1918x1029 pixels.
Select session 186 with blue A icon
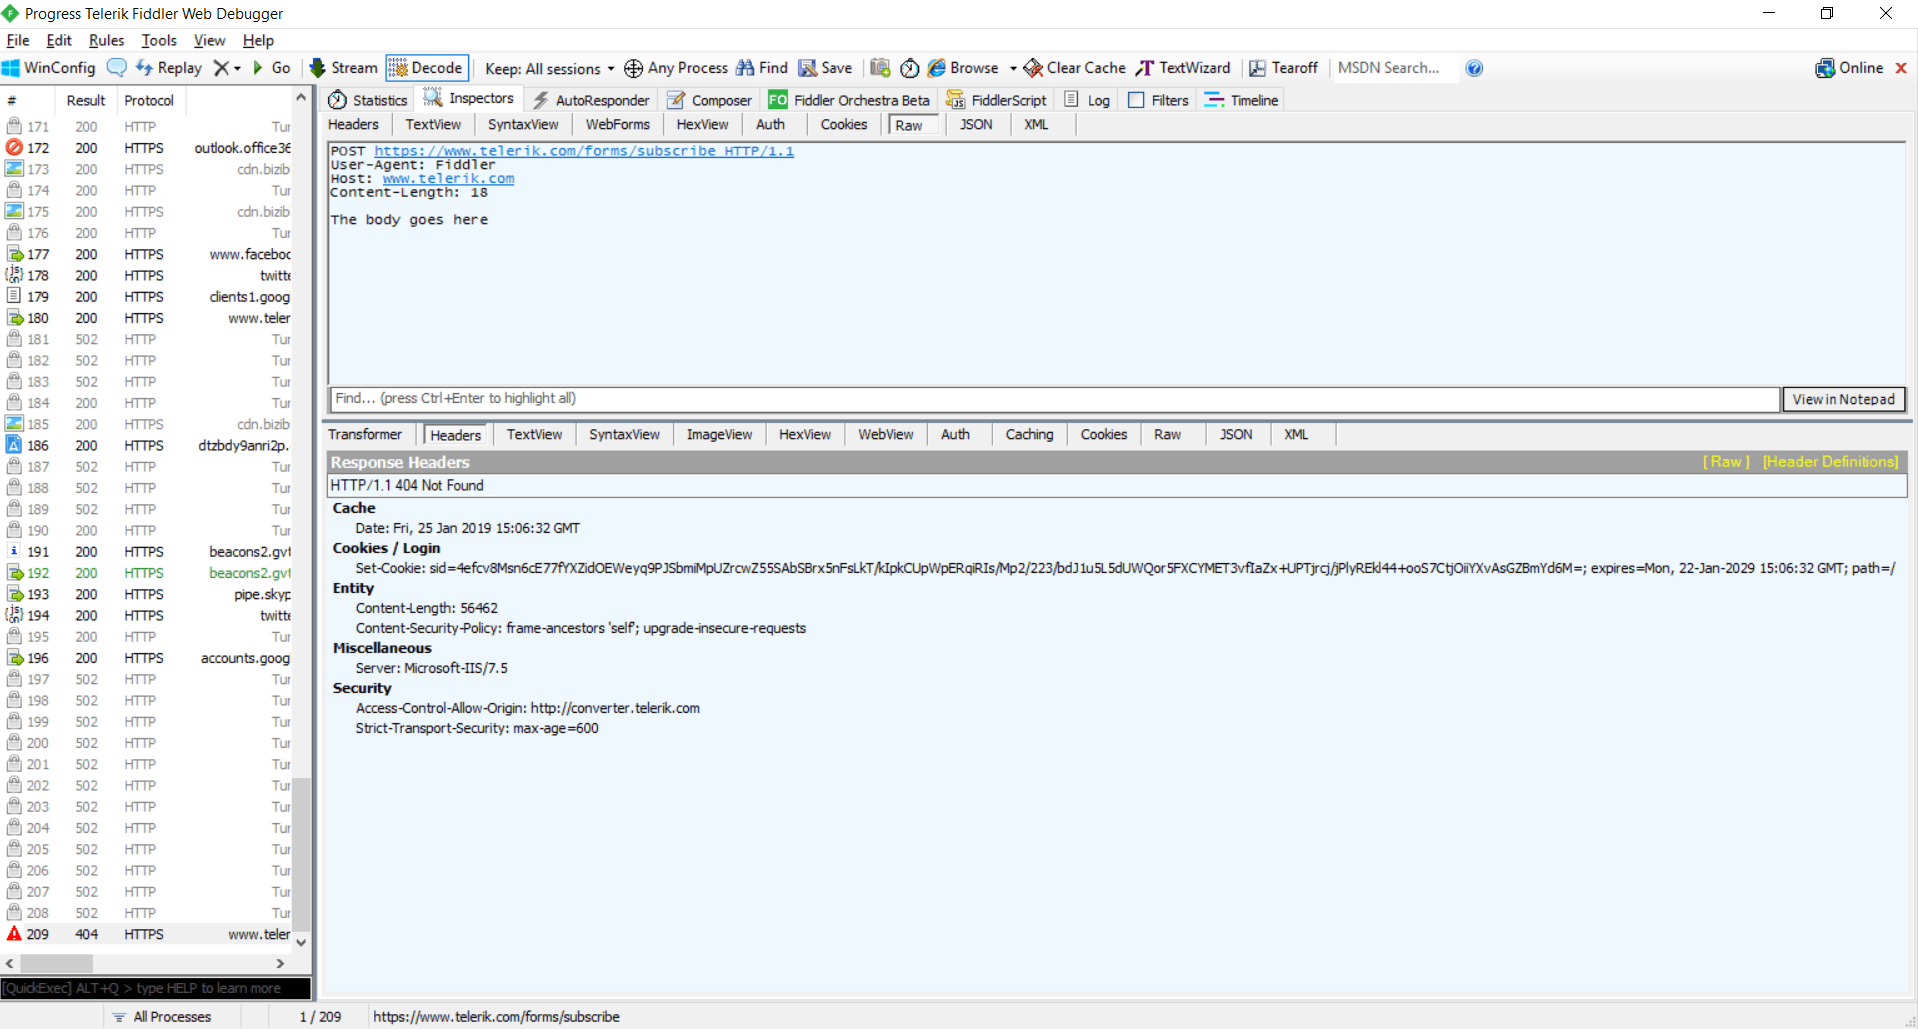point(147,446)
